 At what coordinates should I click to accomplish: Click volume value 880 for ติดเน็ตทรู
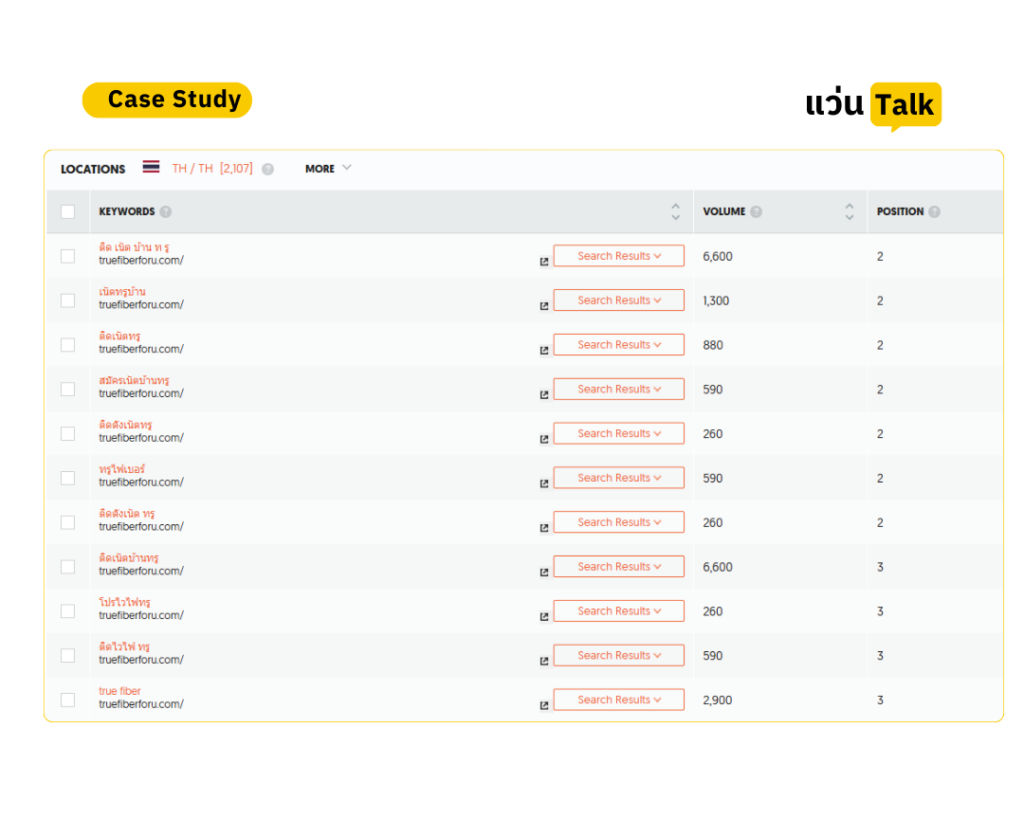pos(712,345)
